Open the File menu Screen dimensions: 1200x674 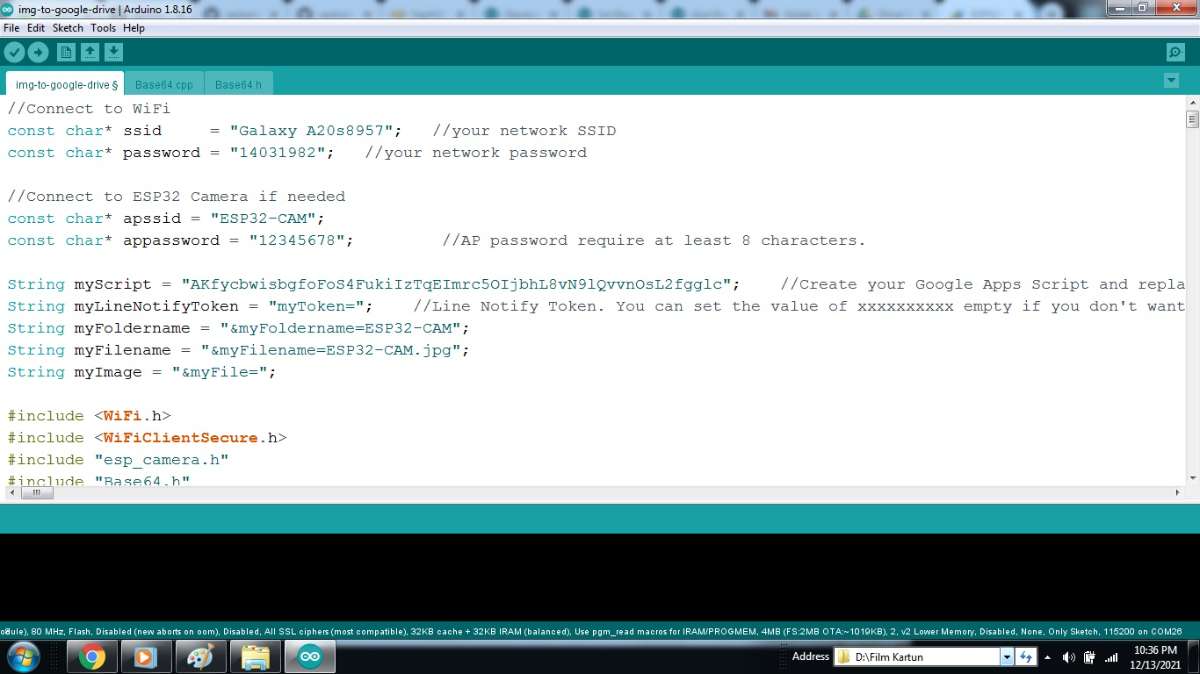[12, 28]
